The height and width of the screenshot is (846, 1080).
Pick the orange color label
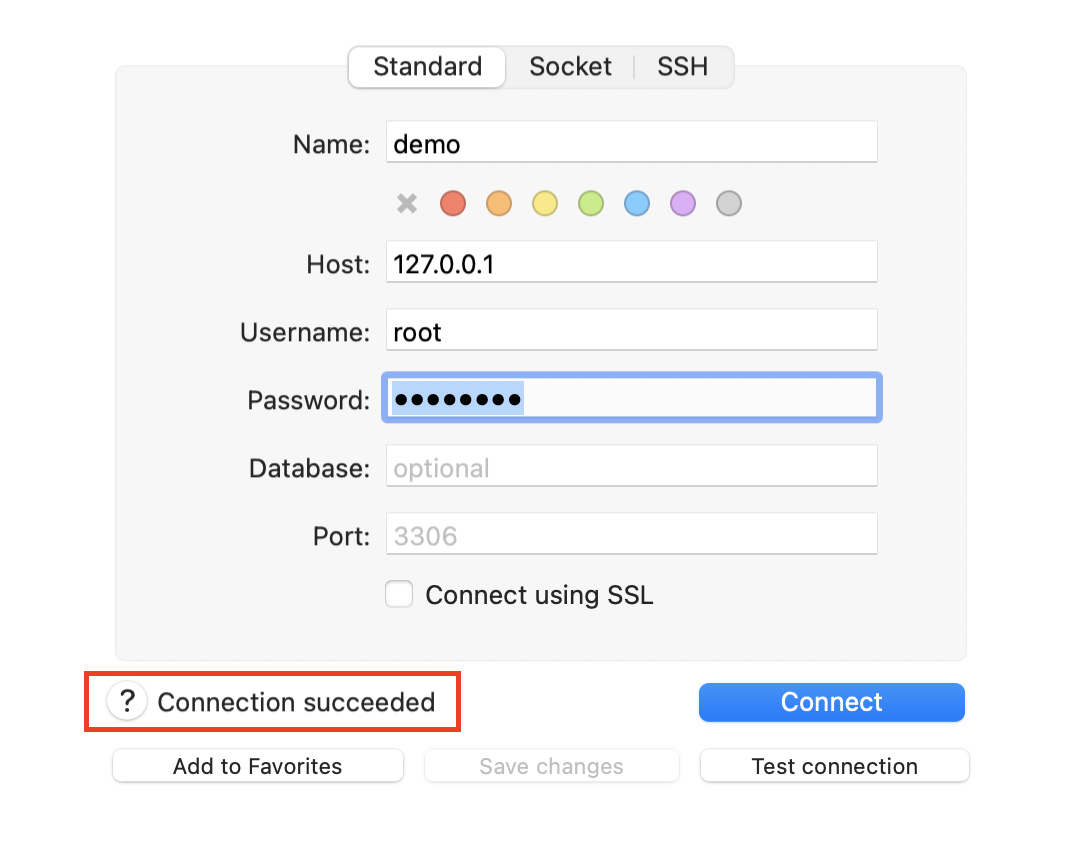pos(499,204)
